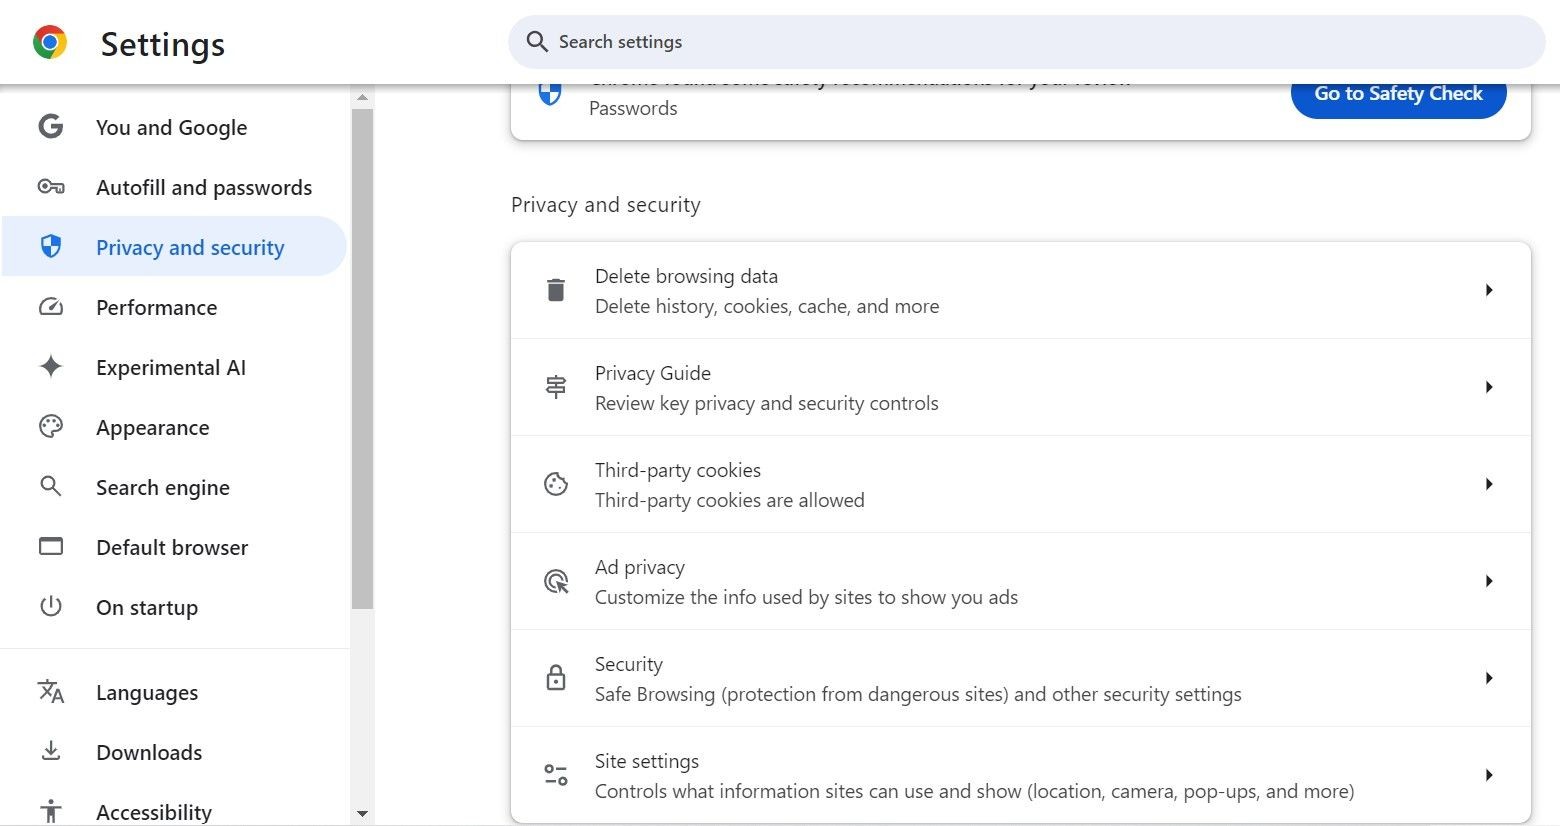Open Downloads settings
1560x826 pixels.
pos(174,752)
